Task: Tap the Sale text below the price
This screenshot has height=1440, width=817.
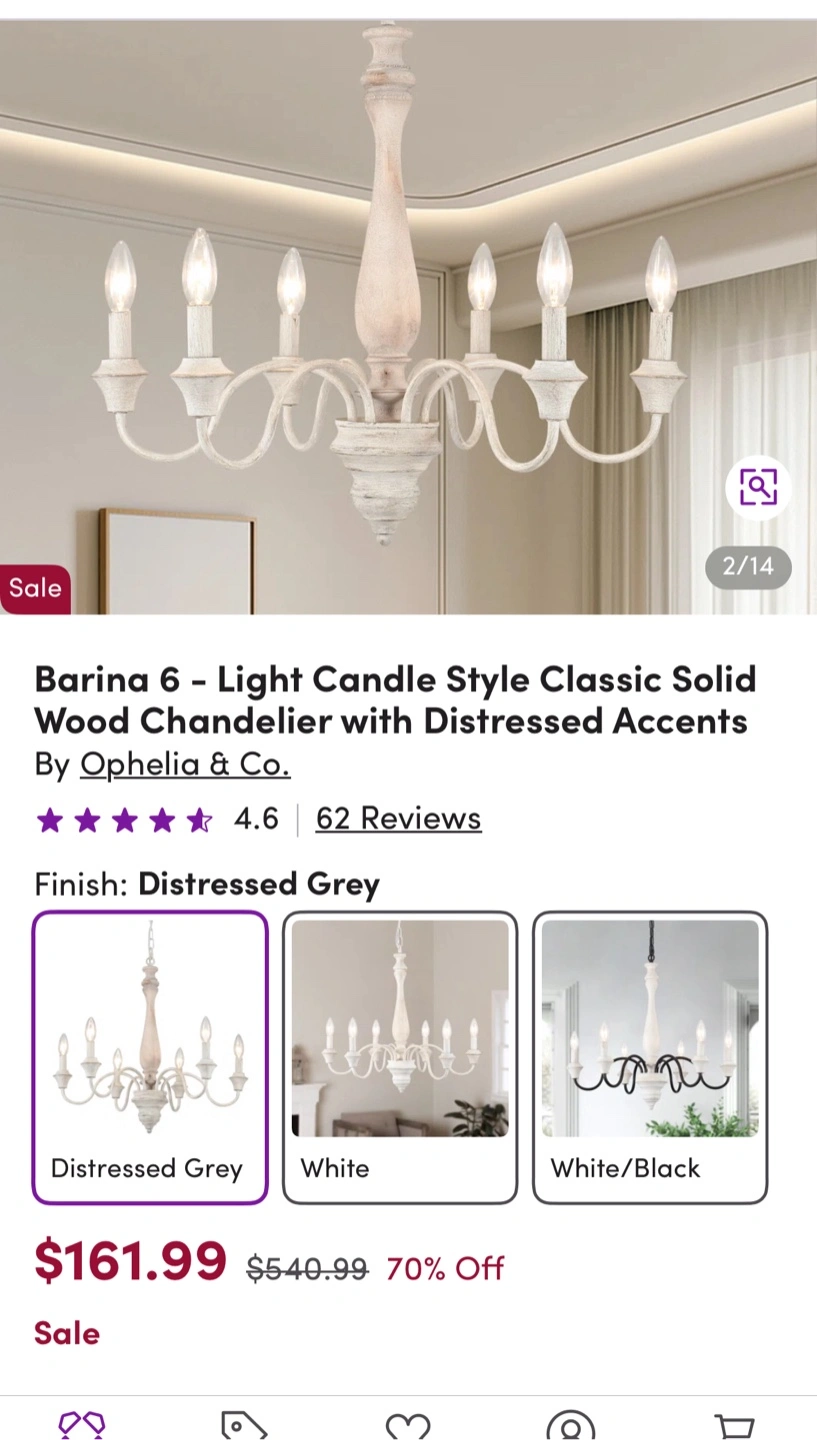Action: pos(67,1333)
